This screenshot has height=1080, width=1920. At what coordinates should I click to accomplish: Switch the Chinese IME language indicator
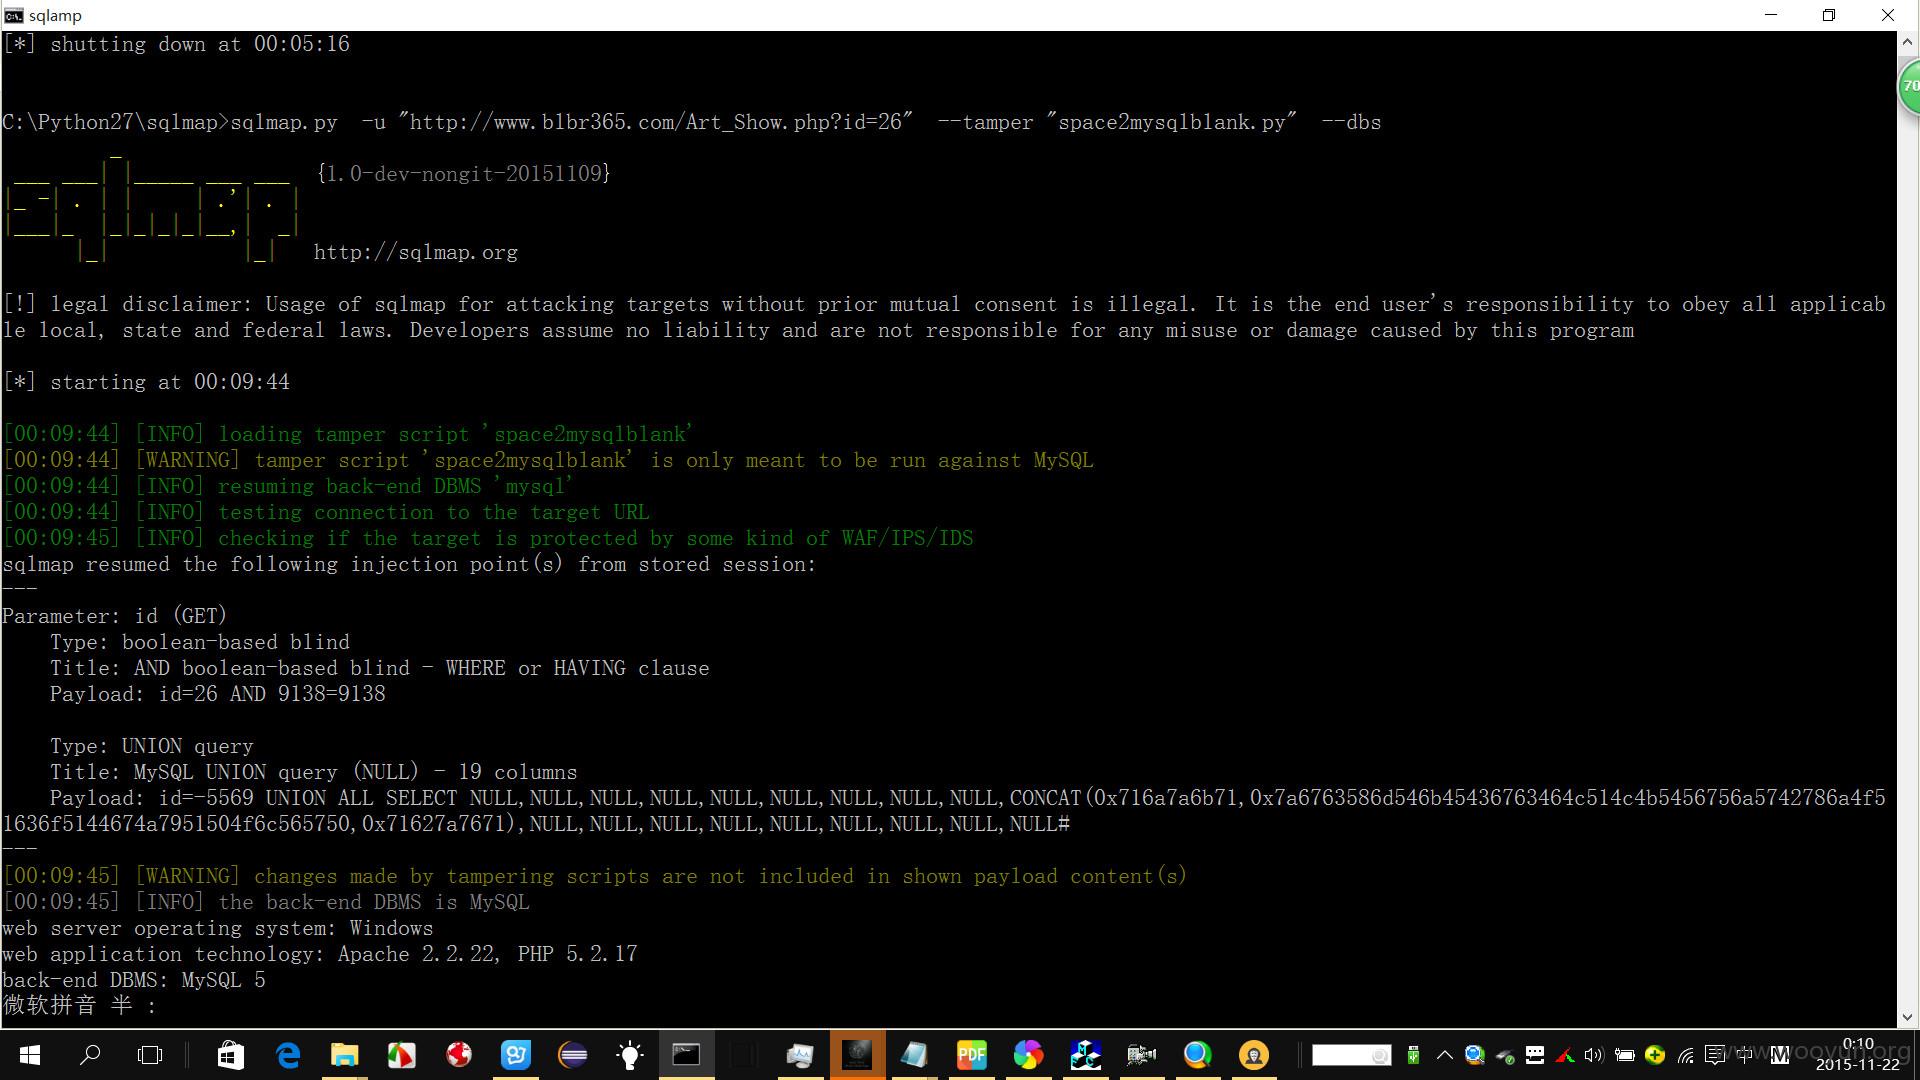pyautogui.click(x=1745, y=1055)
